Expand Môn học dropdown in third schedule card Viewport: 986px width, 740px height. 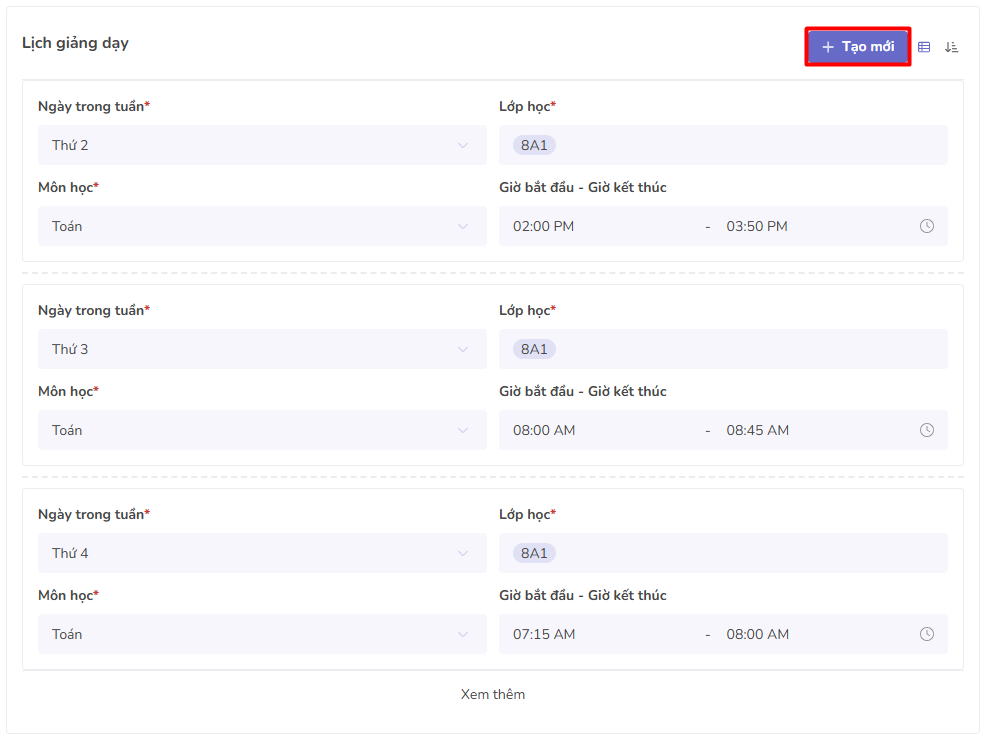pyautogui.click(x=262, y=634)
